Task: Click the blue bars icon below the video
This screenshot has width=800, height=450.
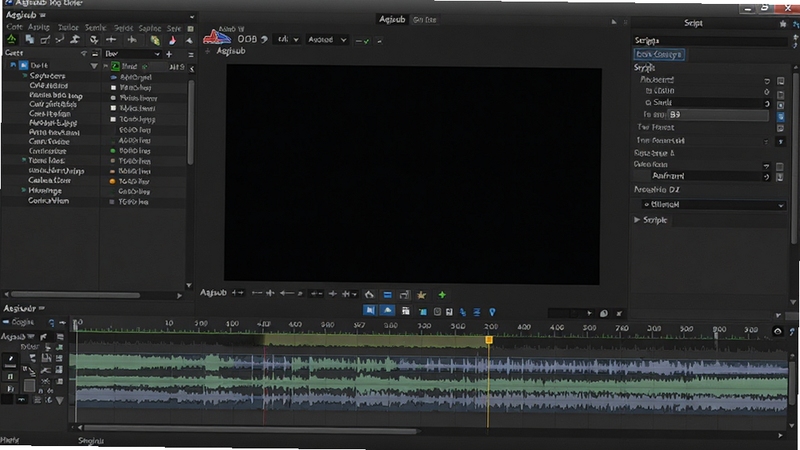Action: [387, 295]
